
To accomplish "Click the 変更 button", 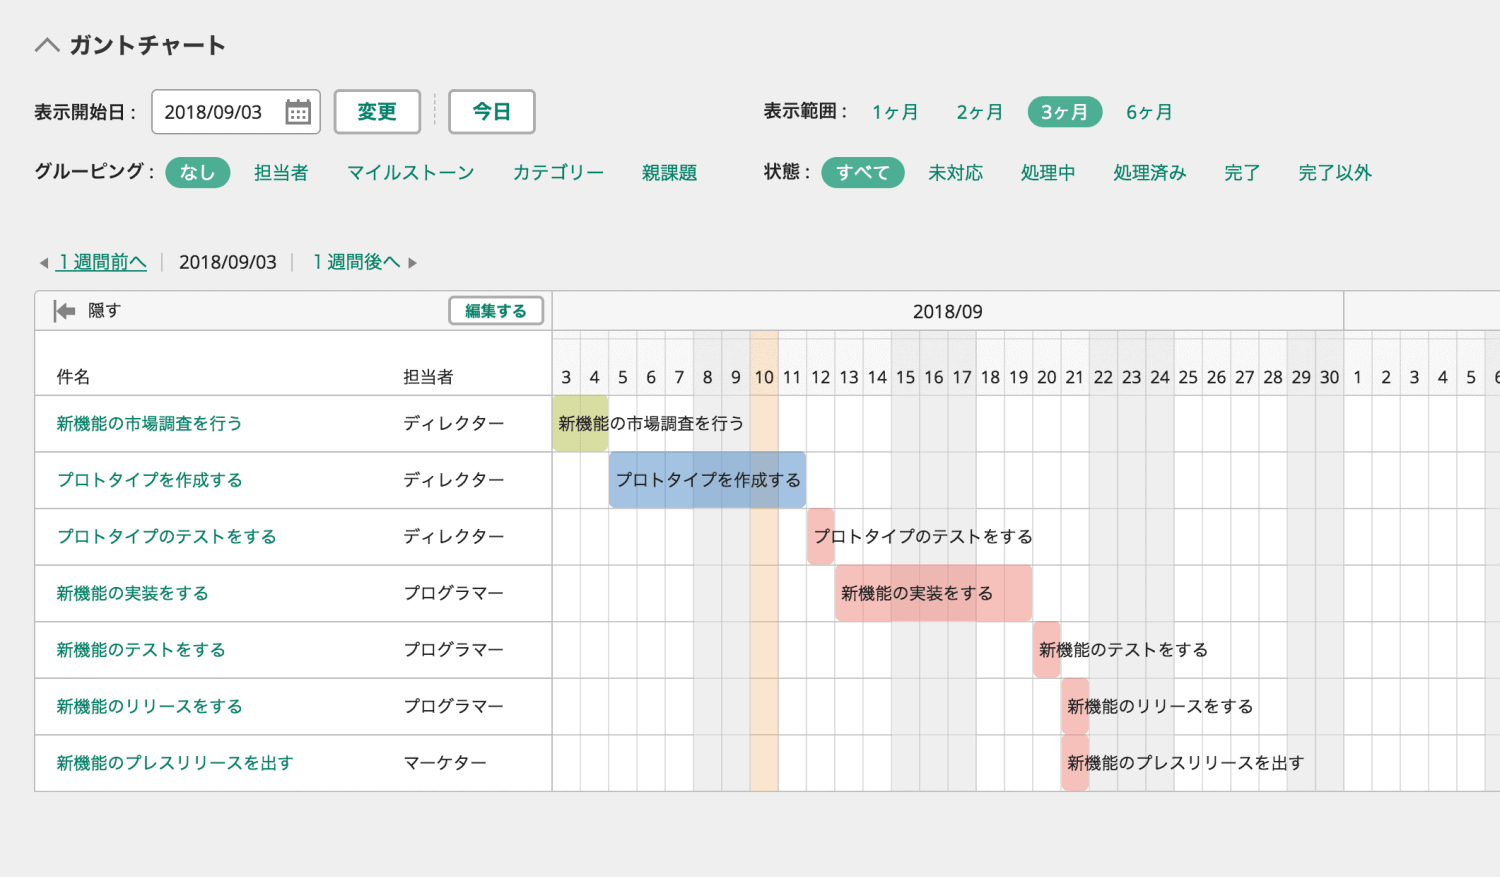I will click(377, 112).
